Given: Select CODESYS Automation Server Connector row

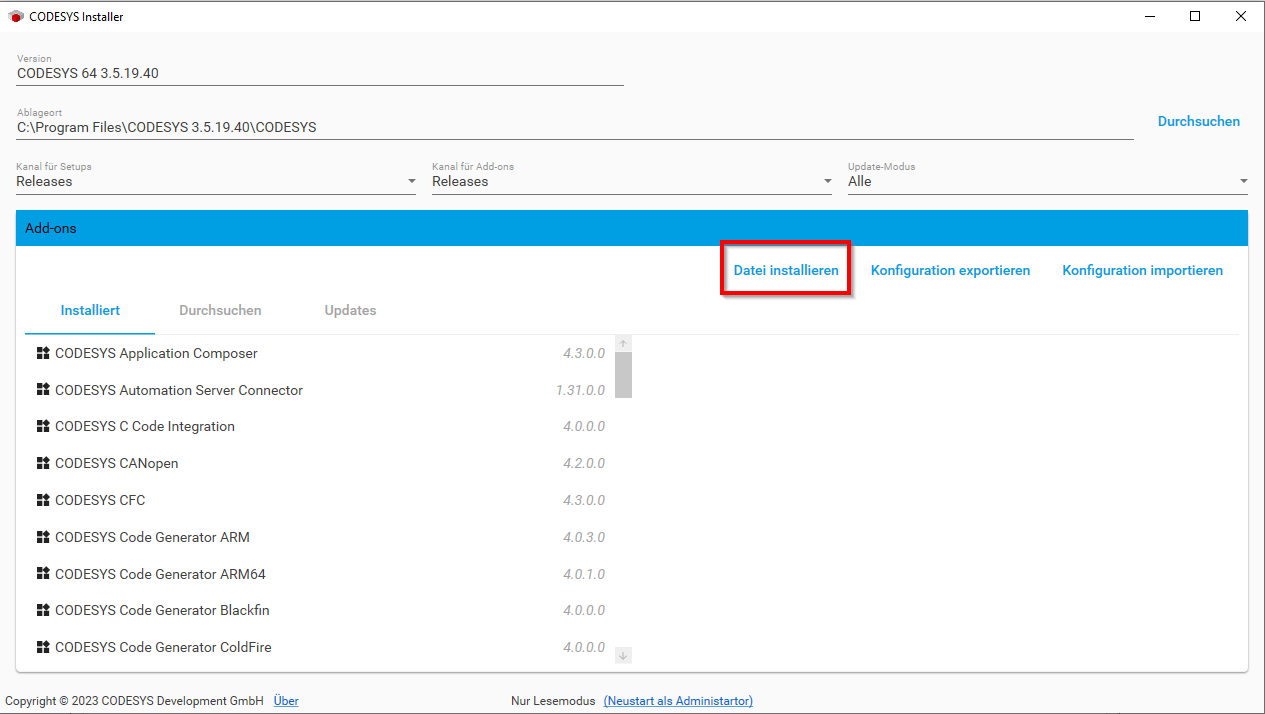Looking at the screenshot, I should click(x=320, y=390).
